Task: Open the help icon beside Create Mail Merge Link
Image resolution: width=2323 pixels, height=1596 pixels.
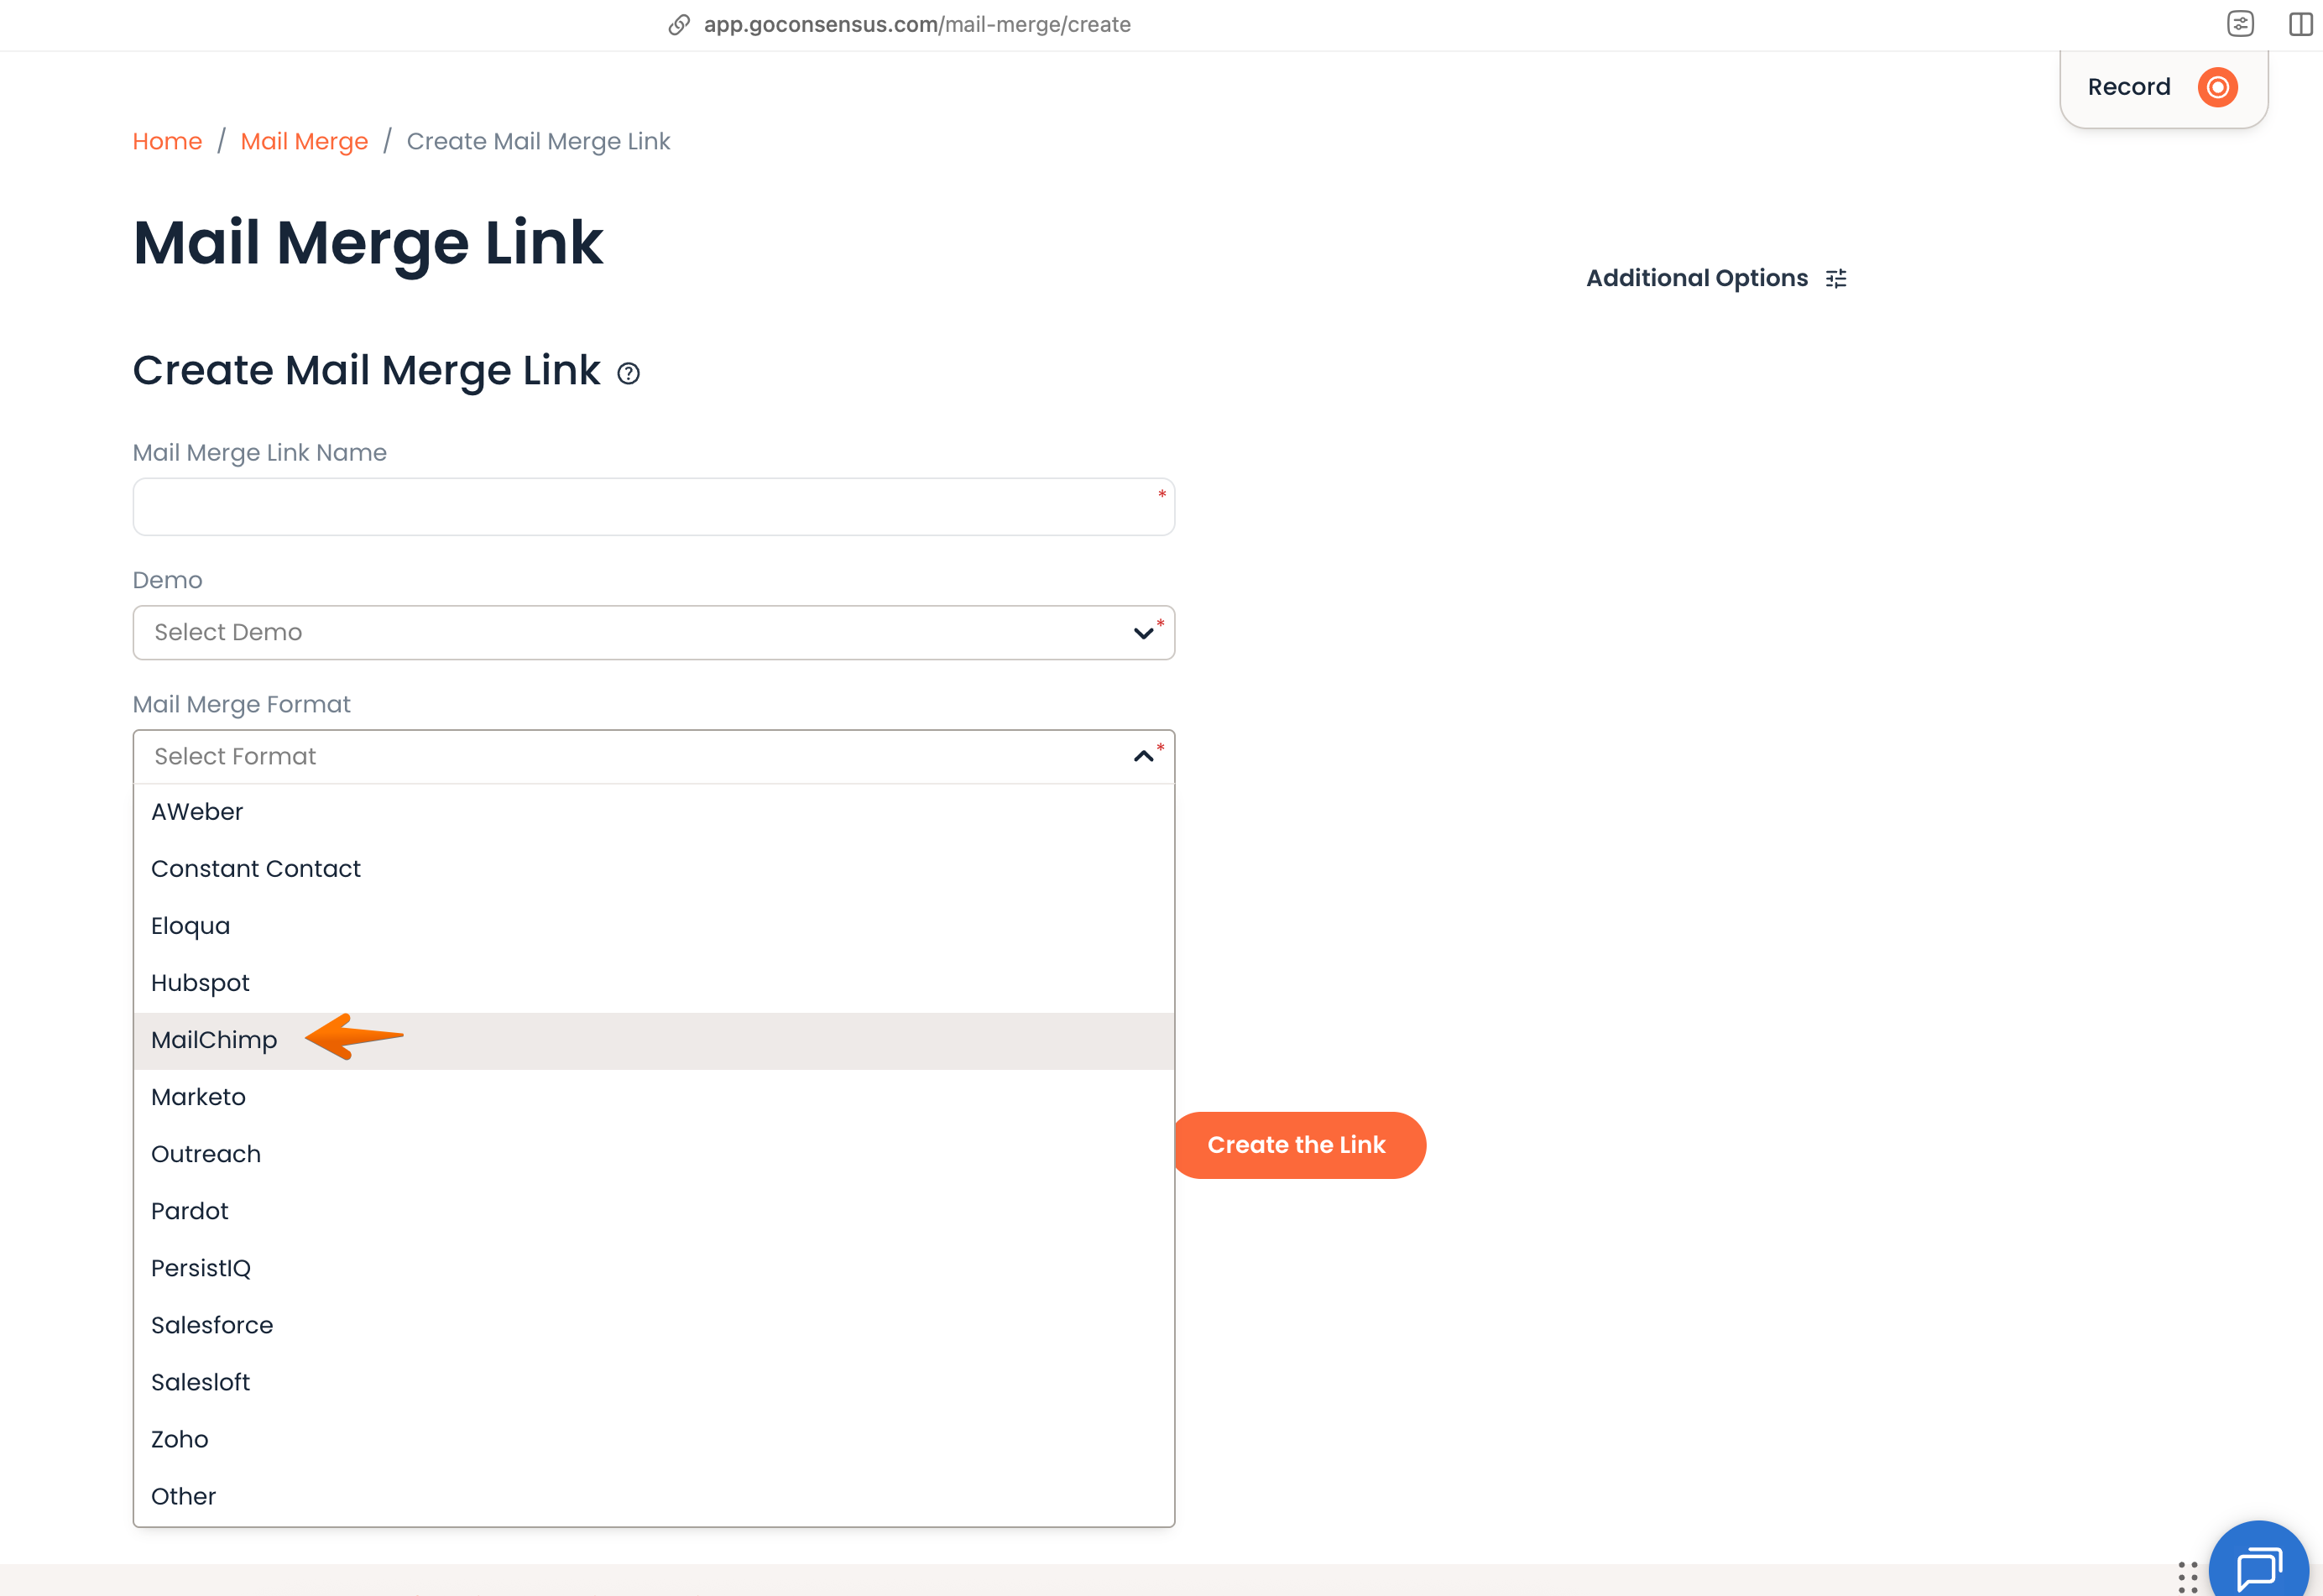Action: coord(628,374)
